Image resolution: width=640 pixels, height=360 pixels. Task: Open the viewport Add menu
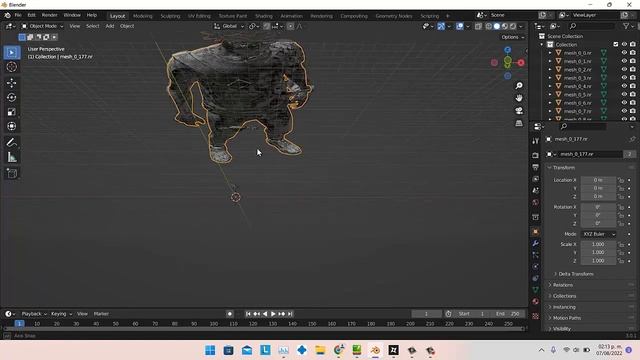[x=110, y=26]
